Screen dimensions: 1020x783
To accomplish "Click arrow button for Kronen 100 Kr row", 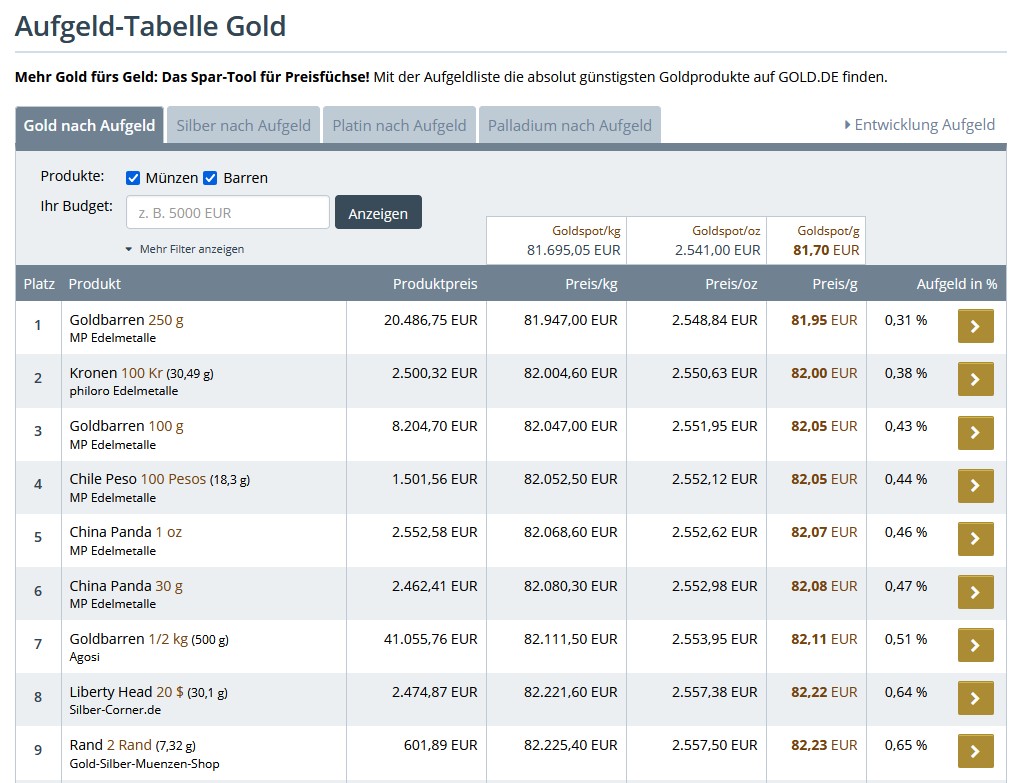I will coord(975,379).
